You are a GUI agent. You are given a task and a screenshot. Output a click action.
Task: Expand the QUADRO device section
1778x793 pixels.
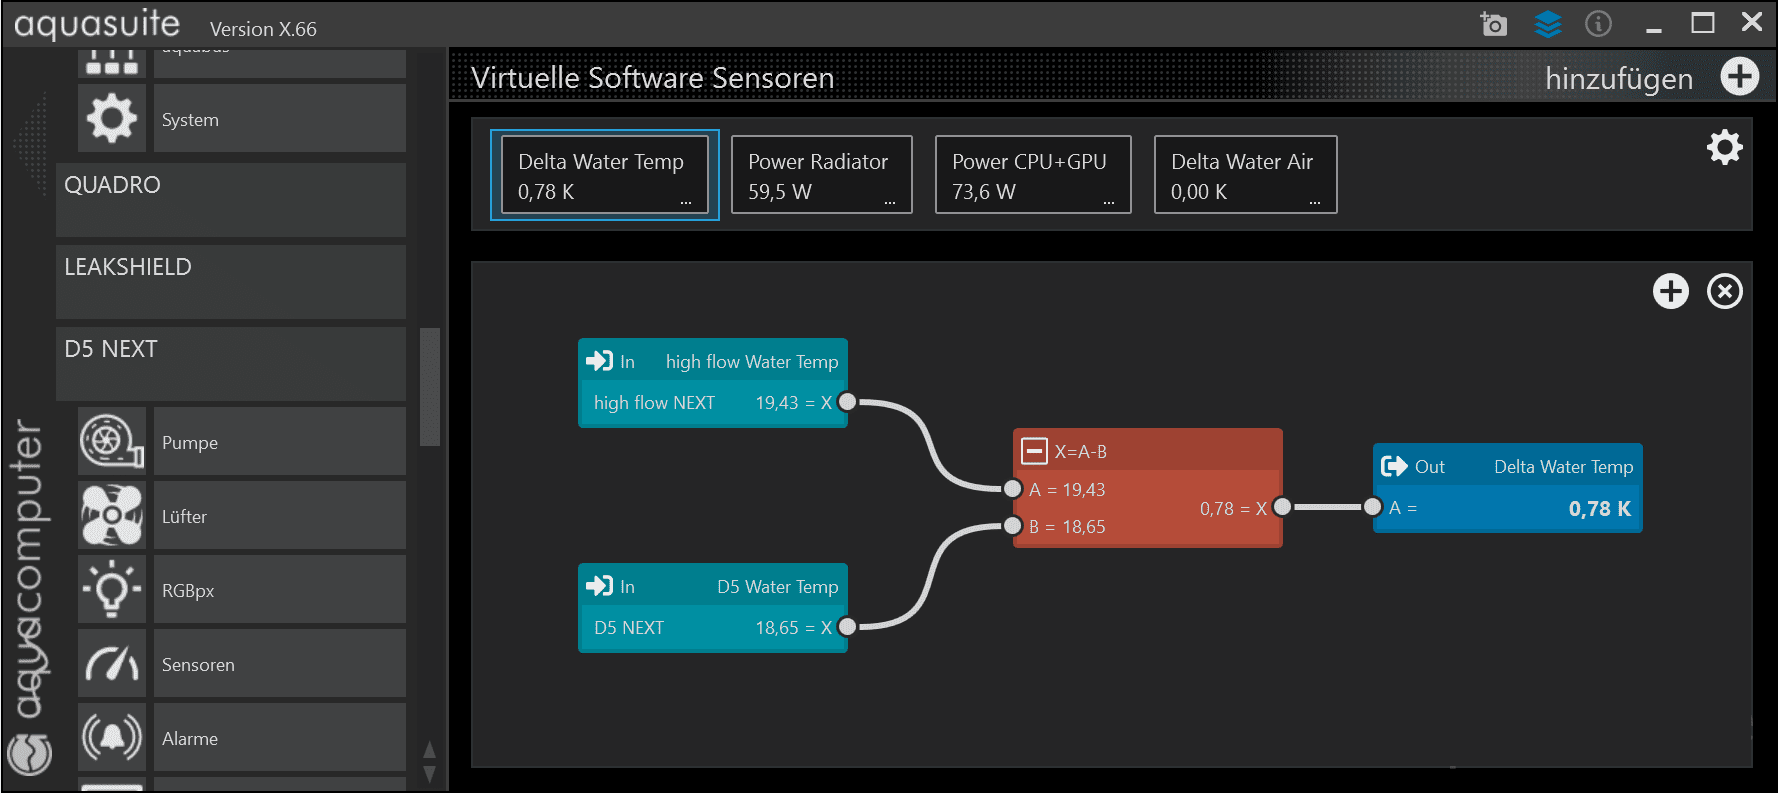[x=231, y=200]
